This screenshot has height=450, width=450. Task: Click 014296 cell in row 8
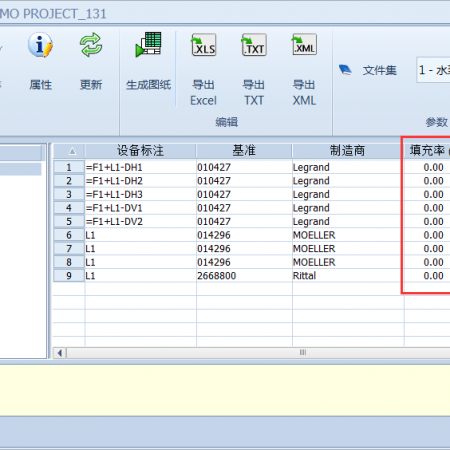coord(244,262)
